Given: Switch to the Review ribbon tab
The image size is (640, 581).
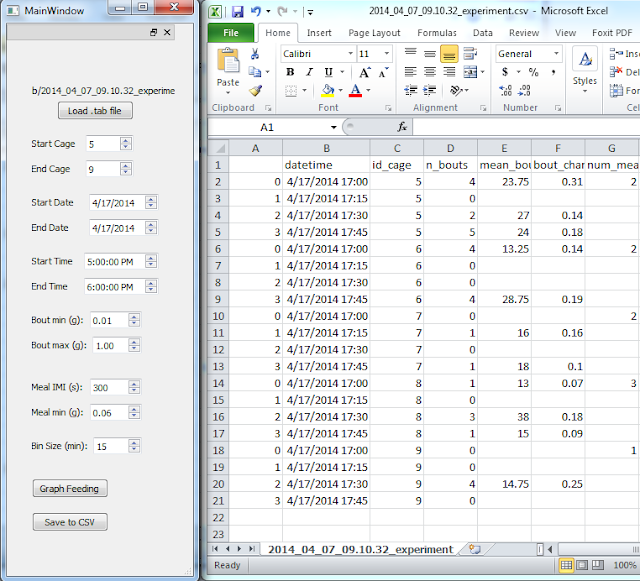Looking at the screenshot, I should point(524,33).
